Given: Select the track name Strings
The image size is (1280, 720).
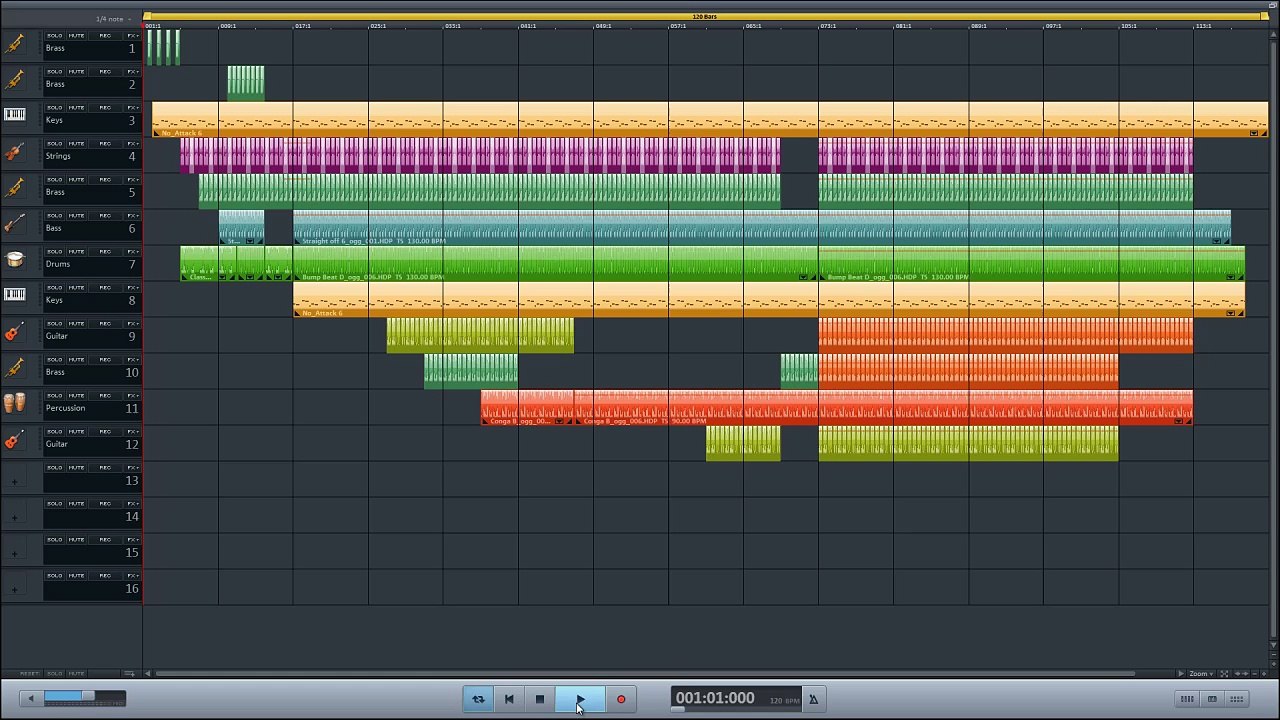Looking at the screenshot, I should pos(58,156).
